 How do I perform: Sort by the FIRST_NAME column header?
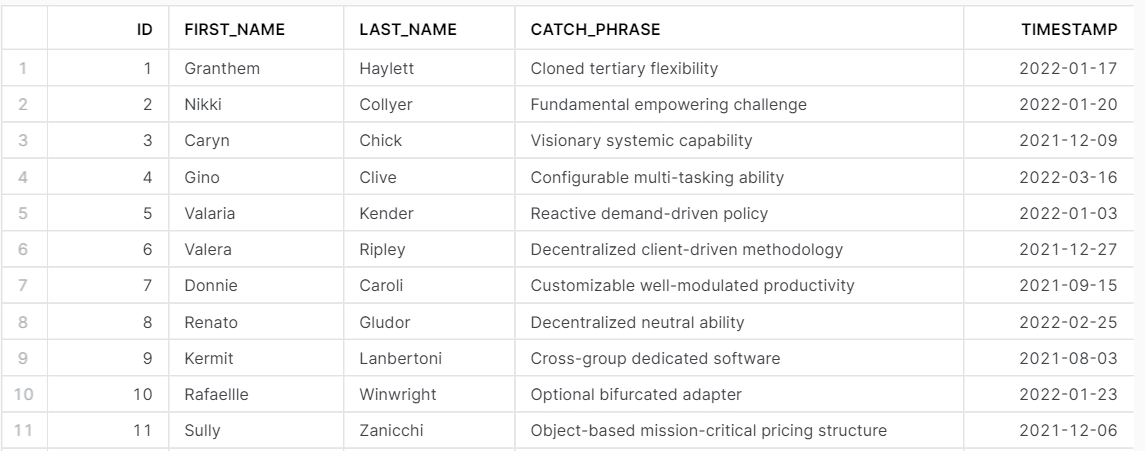[x=234, y=30]
